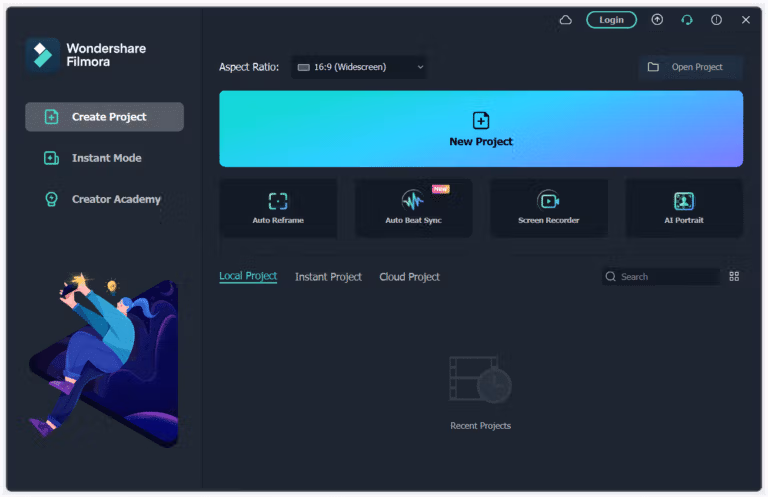This screenshot has width=768, height=497.
Task: Close the Filmora startup window
Action: click(x=745, y=20)
